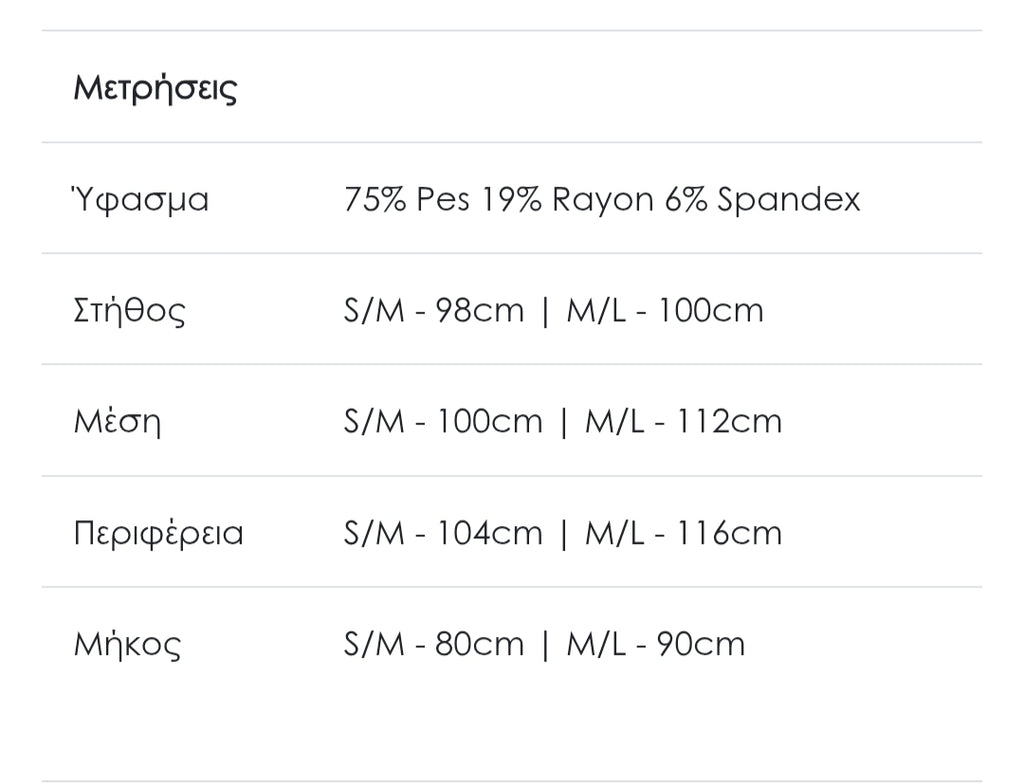The width and height of the screenshot is (1024, 783).
Task: Click the pipe separator in the Μήκος row
Action: [x=545, y=644]
